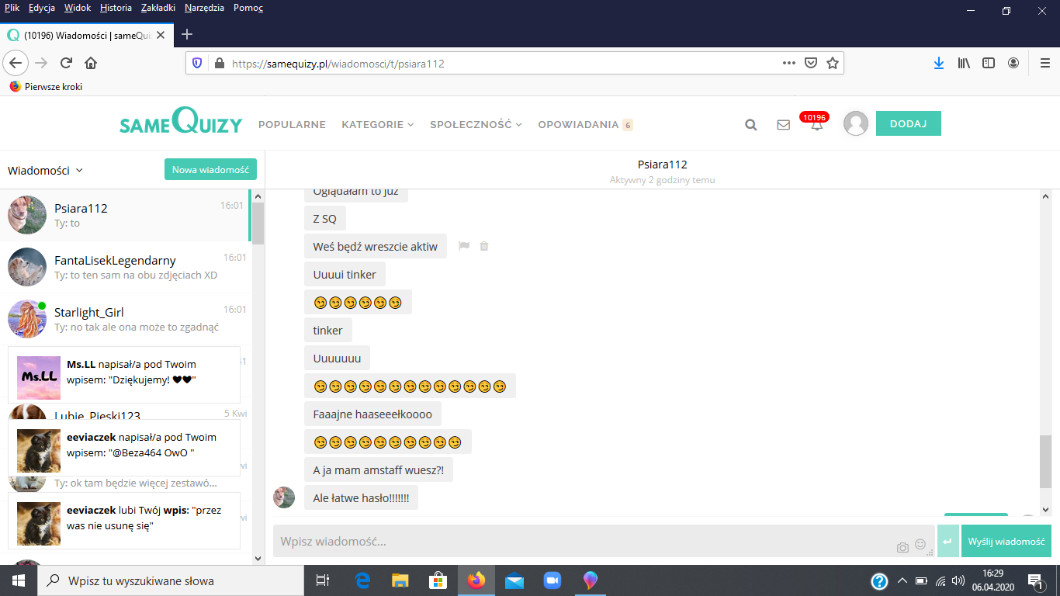
Task: Go to the POPULARNE page
Action: (292, 125)
